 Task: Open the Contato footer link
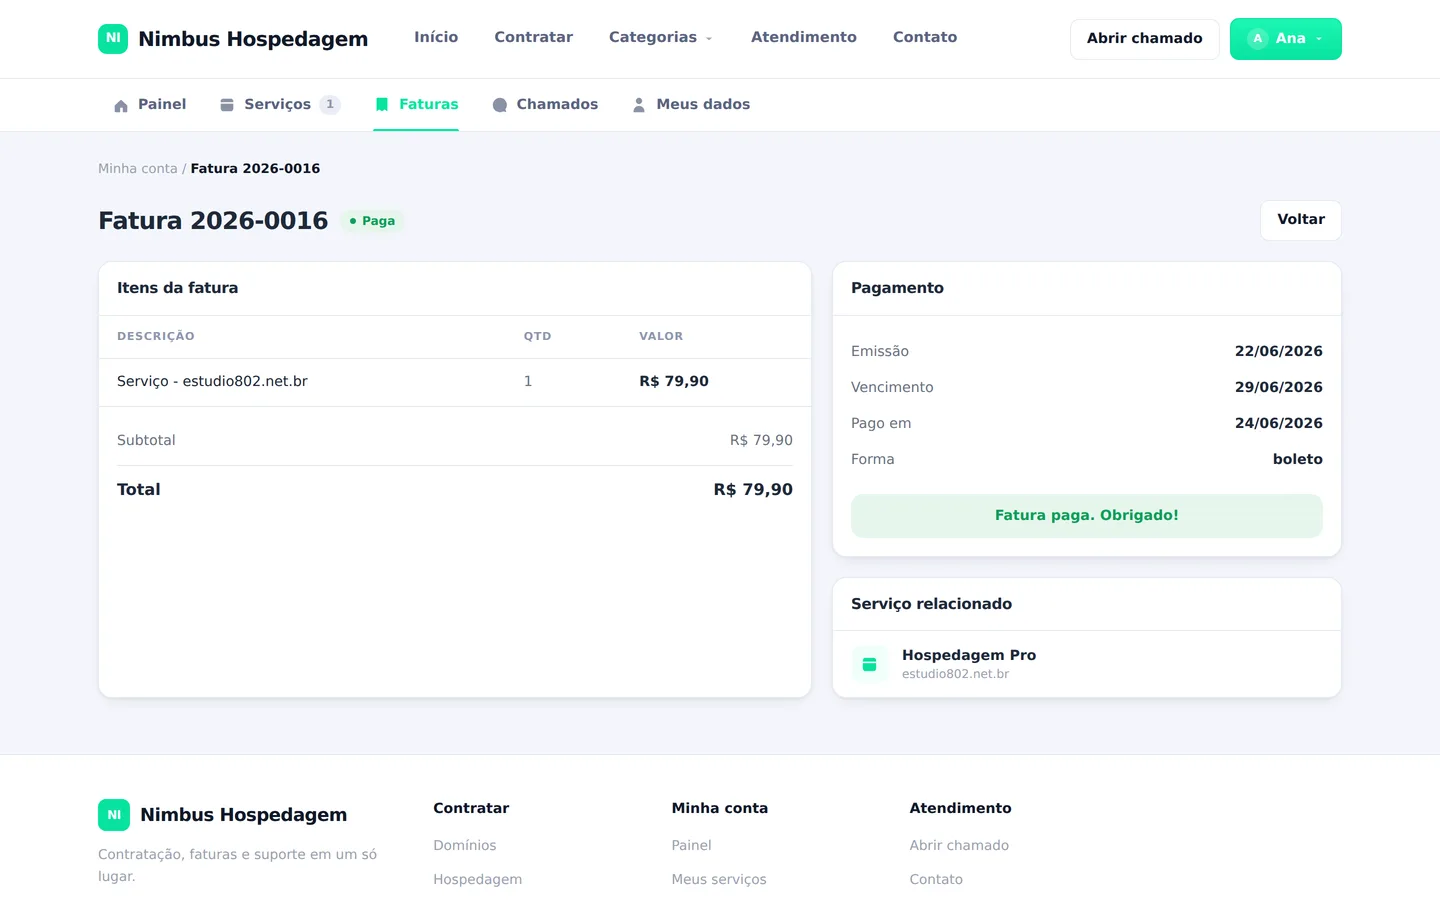(x=936, y=880)
